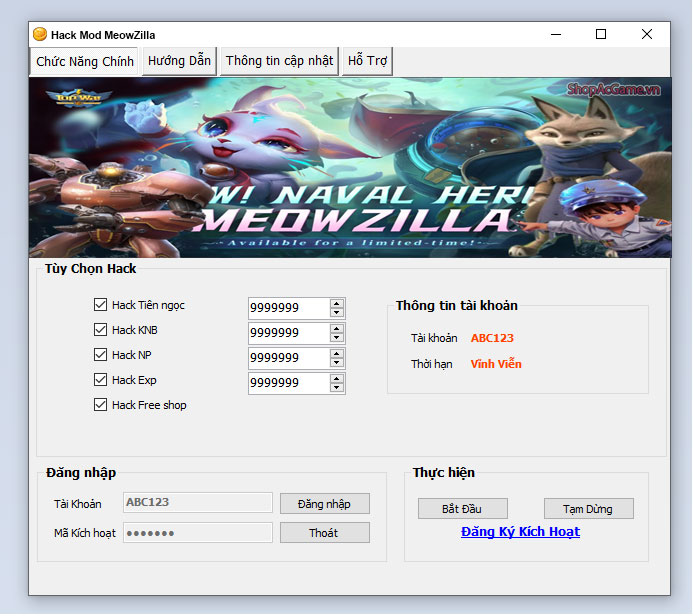Minimize the Hack Mod MeowZilla window
Image resolution: width=693 pixels, height=616 pixels.
tap(556, 34)
